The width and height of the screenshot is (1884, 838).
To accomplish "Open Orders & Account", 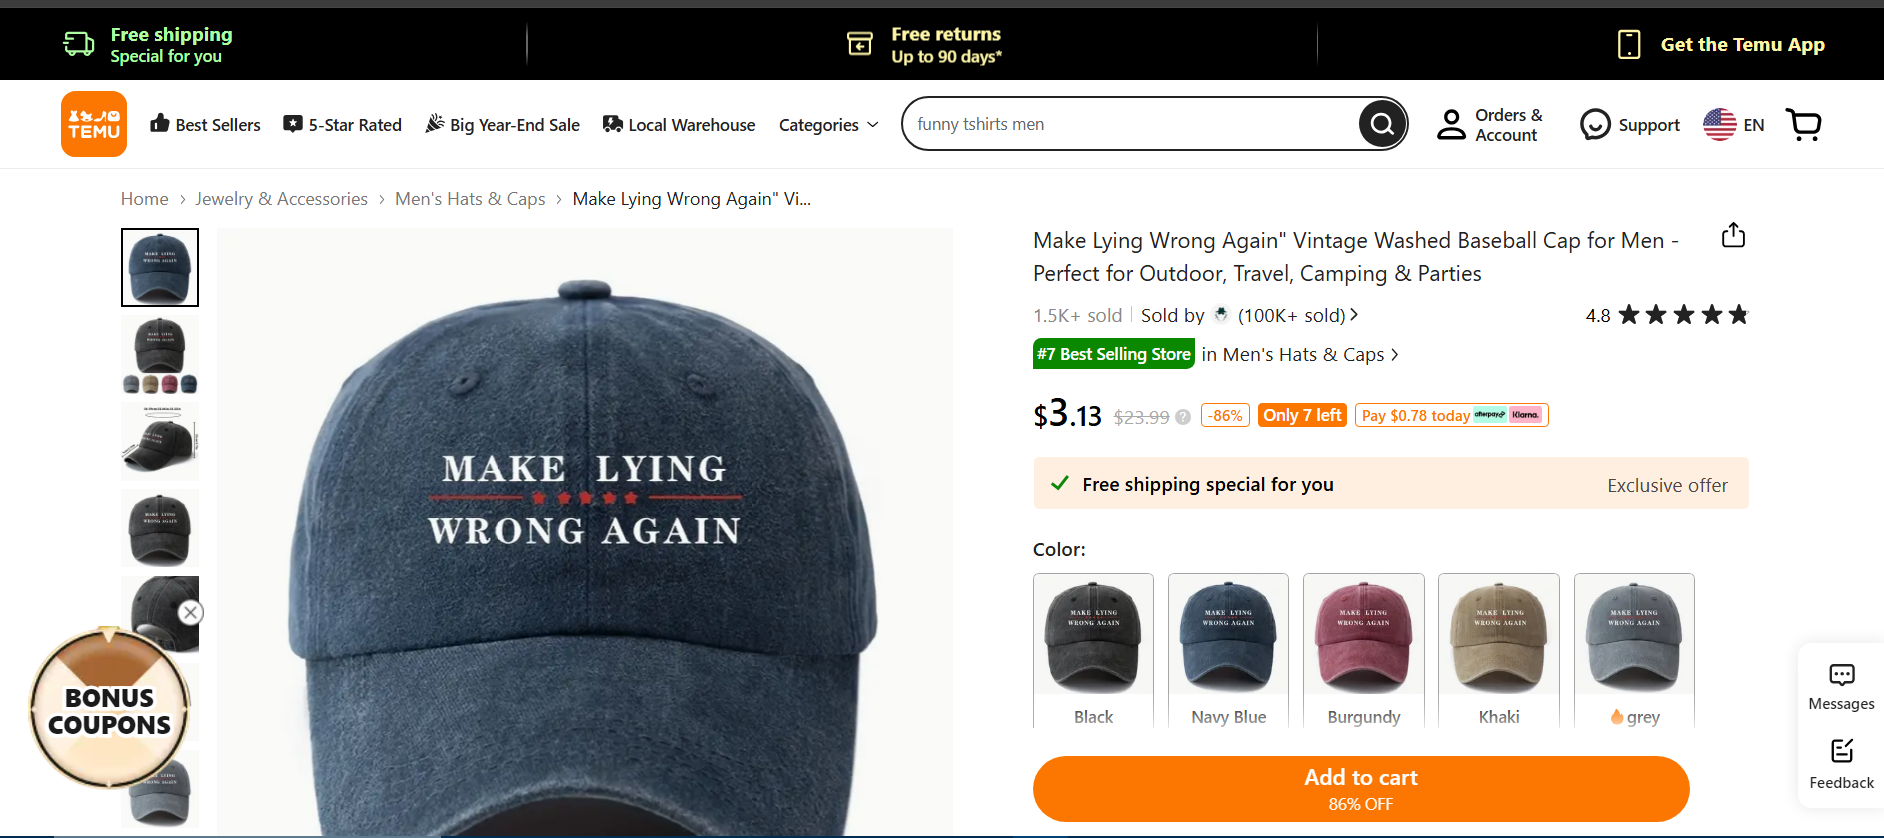I will click(x=1490, y=125).
